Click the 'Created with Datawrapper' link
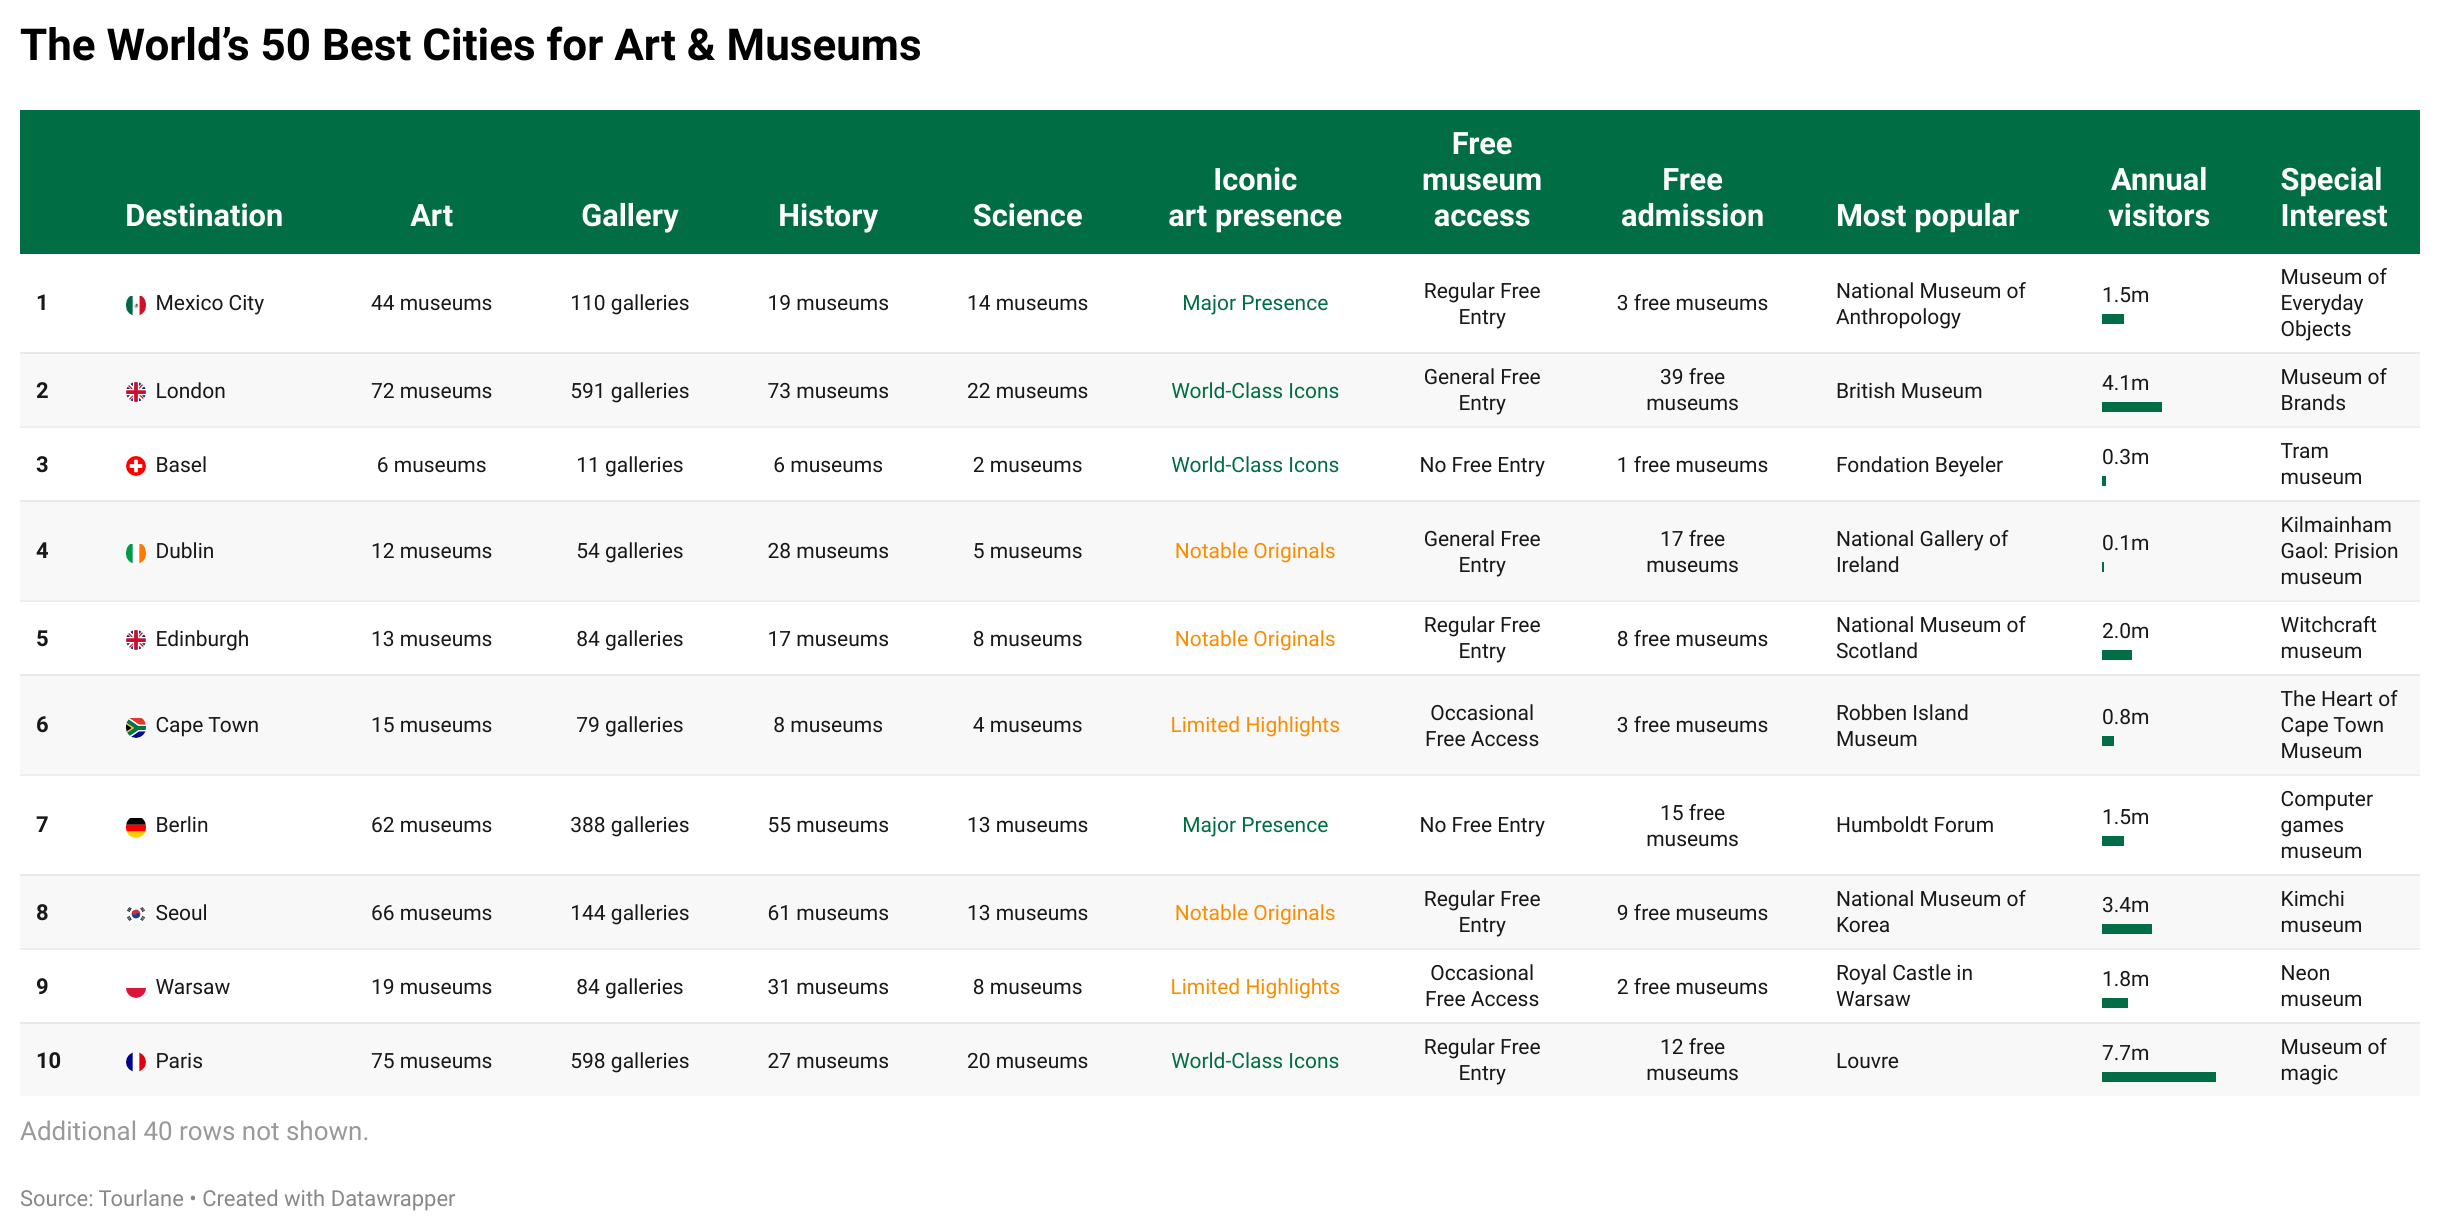2440x1232 pixels. click(329, 1198)
